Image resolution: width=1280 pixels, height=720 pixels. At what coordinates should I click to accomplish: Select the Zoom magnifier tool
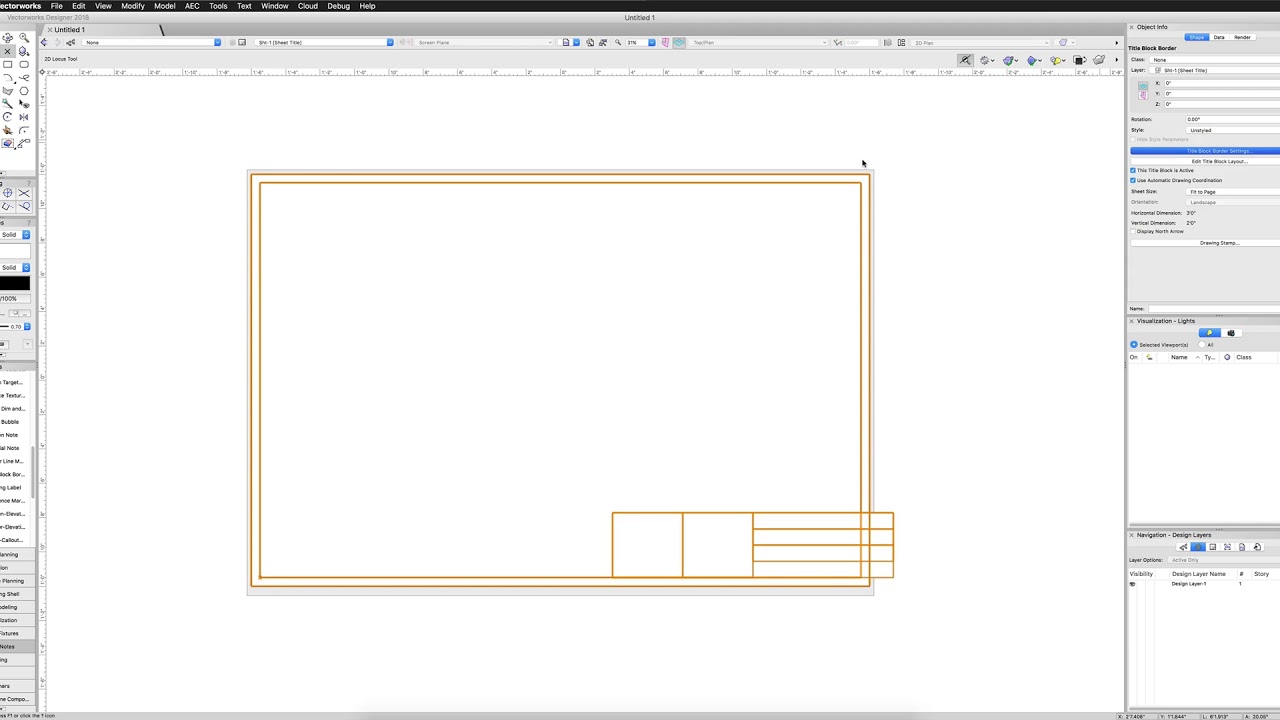point(24,37)
